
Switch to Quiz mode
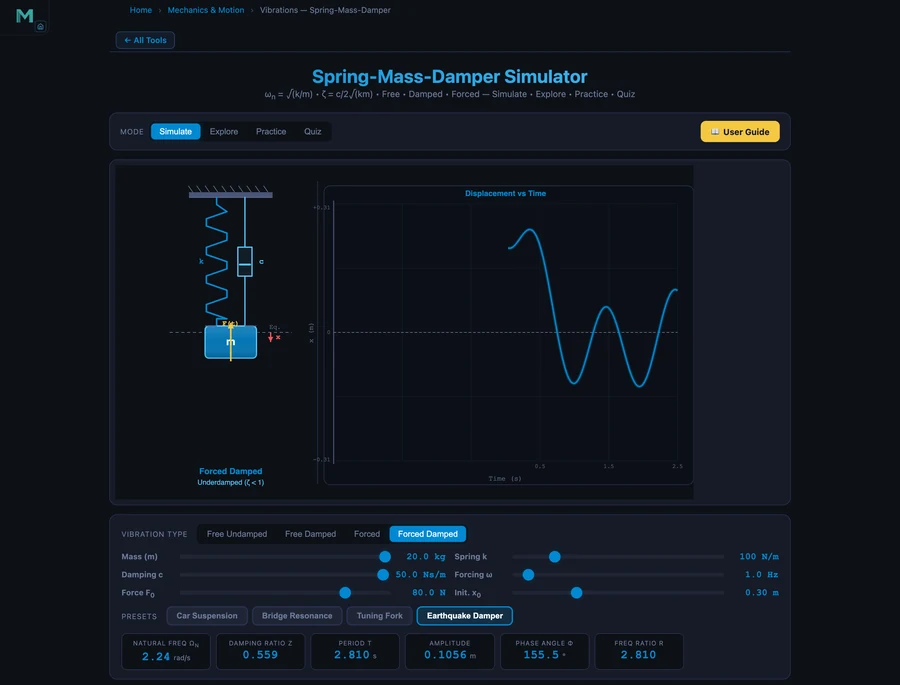313,131
